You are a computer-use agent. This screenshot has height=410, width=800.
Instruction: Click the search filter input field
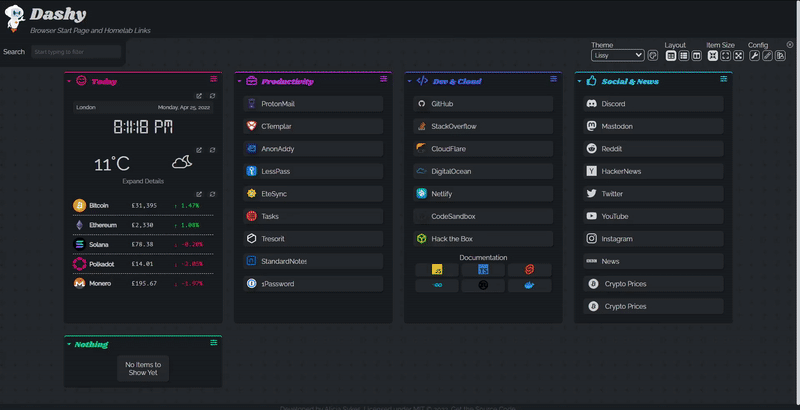[76, 52]
